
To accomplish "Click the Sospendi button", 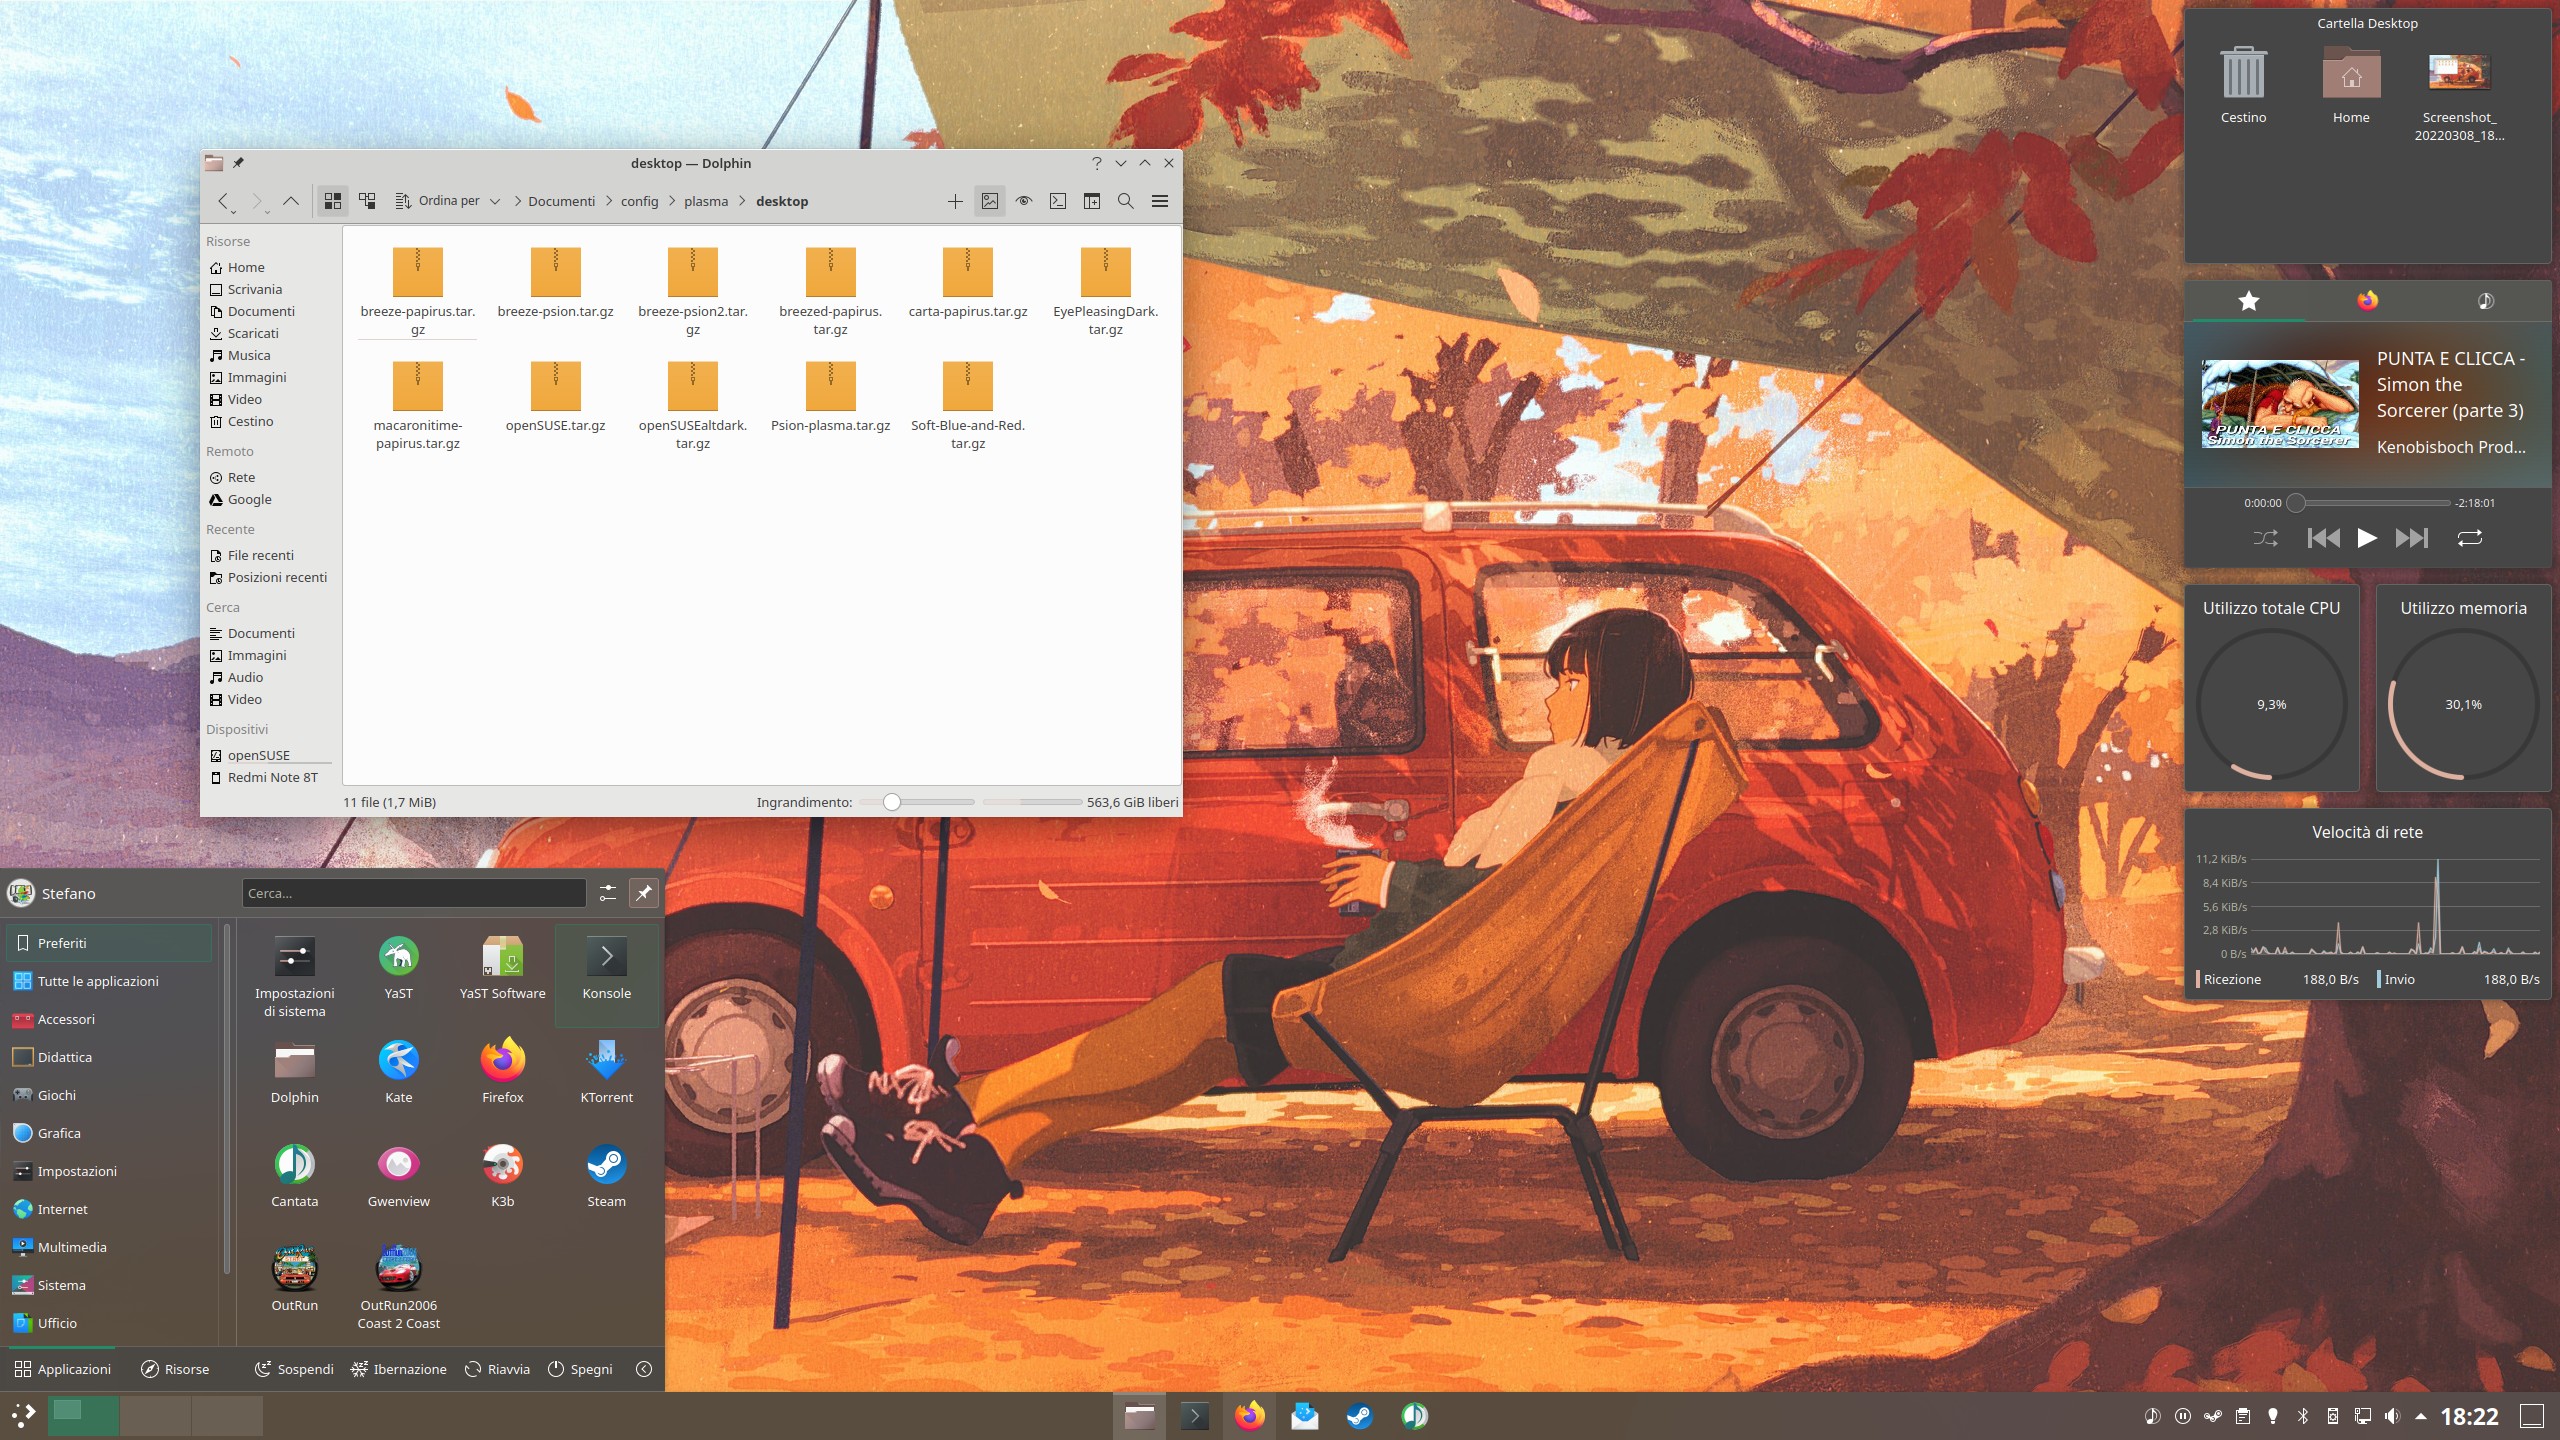I will (294, 1369).
